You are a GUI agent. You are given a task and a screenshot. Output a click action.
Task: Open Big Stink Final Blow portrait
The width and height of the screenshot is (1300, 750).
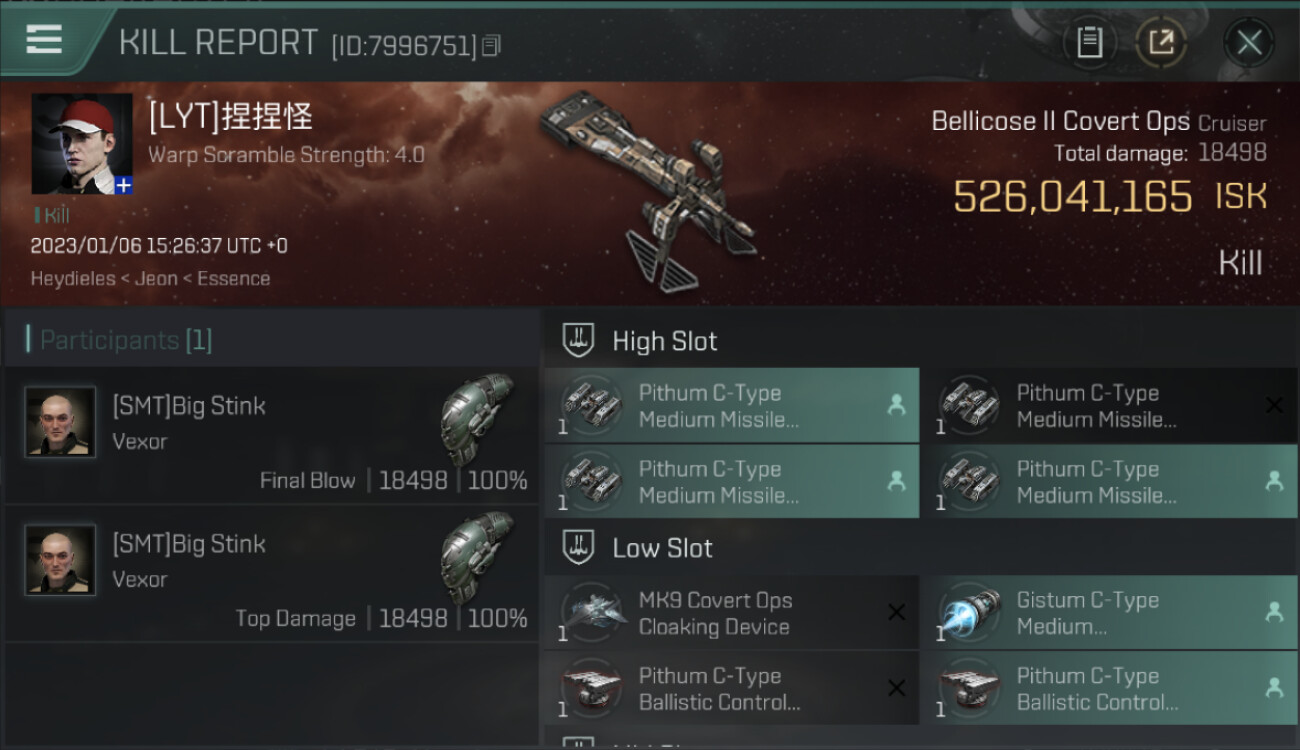click(60, 422)
